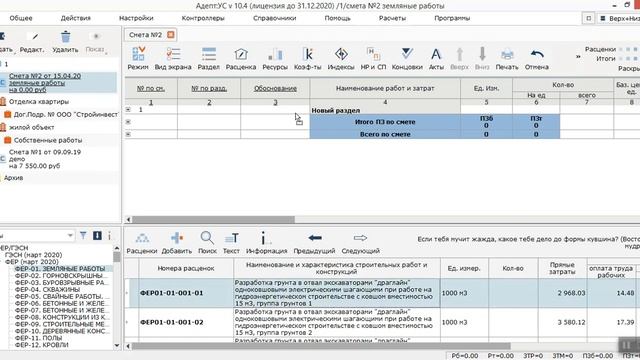Image resolution: width=640 pixels, height=360 pixels.
Task: Sort by the Обоснование column header
Action: click(275, 88)
